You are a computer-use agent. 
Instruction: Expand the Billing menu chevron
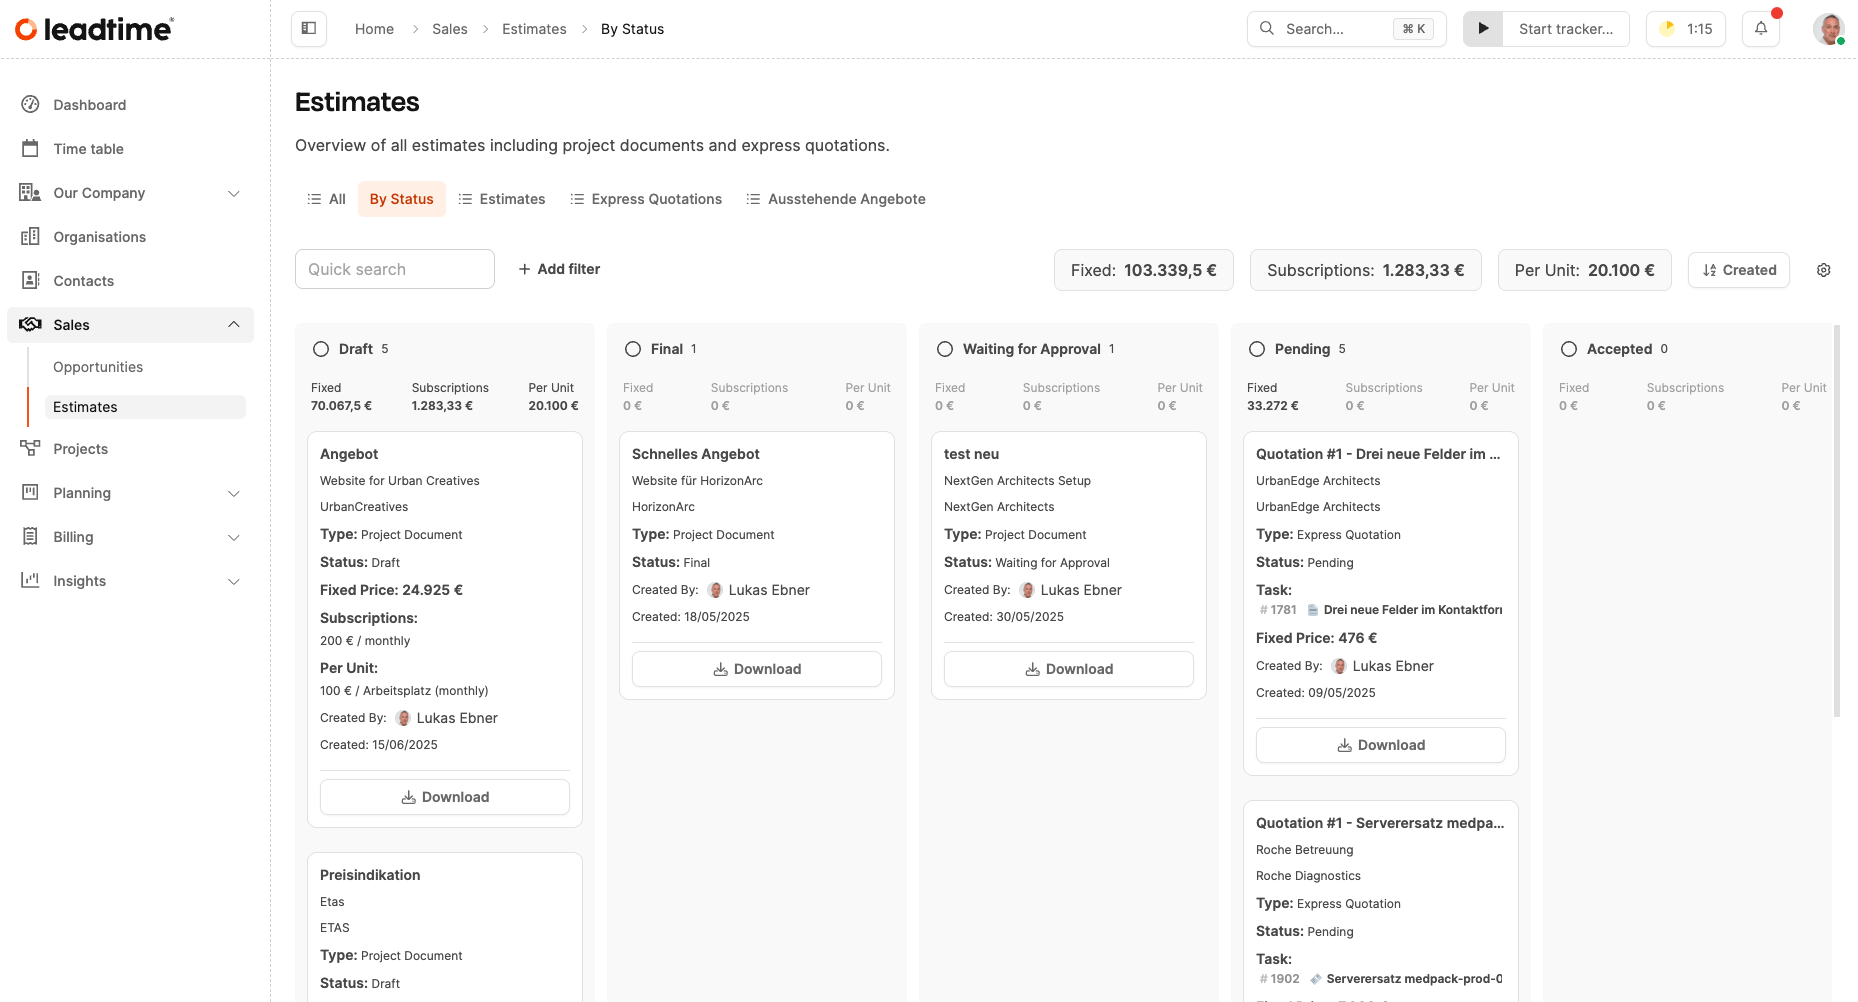234,537
